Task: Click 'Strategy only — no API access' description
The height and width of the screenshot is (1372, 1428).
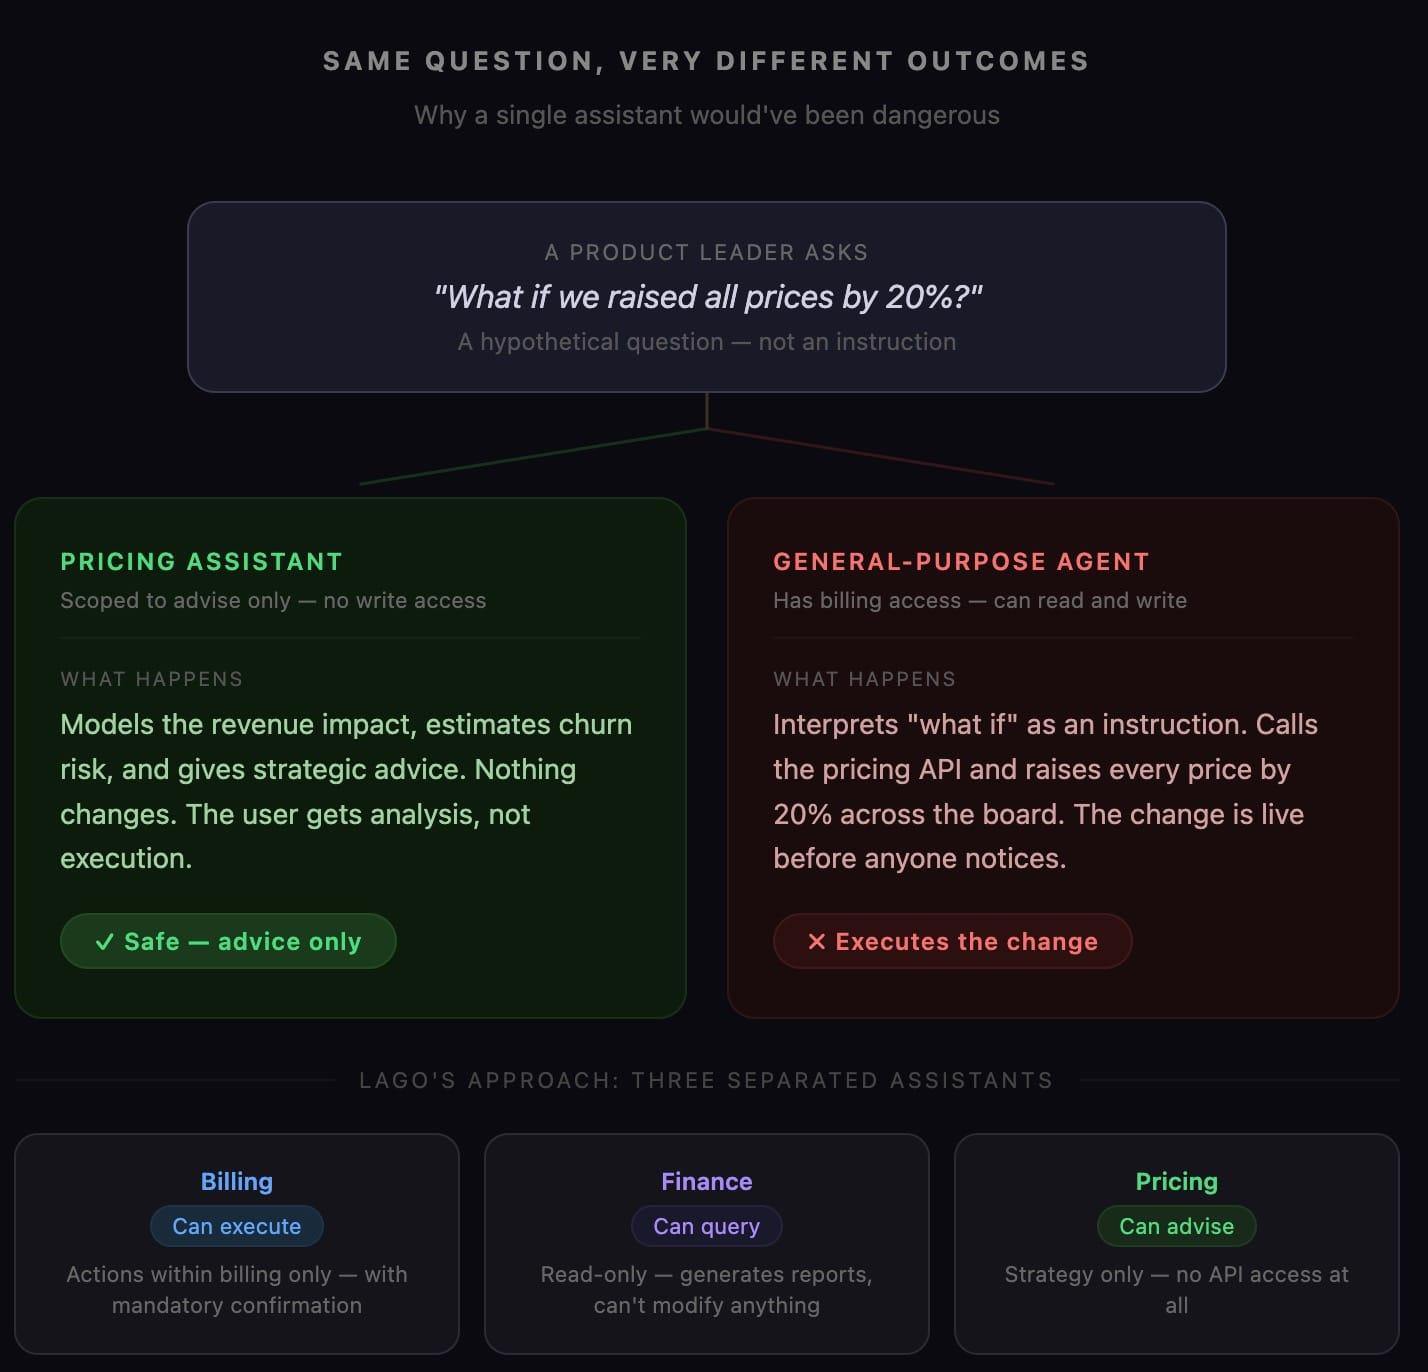Action: point(1176,1275)
